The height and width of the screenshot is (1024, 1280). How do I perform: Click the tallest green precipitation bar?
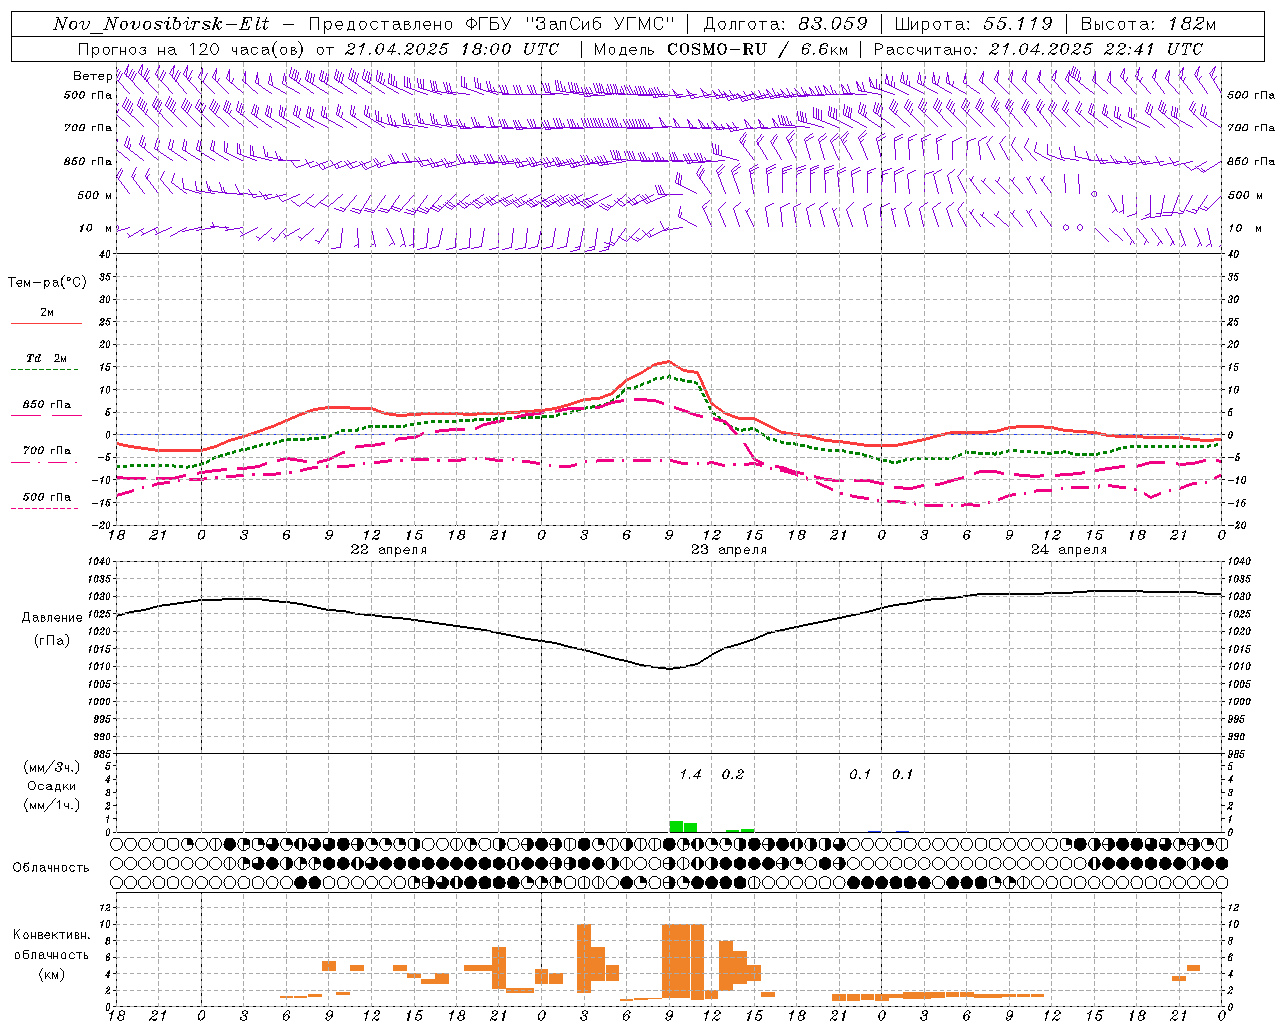pyautogui.click(x=676, y=826)
